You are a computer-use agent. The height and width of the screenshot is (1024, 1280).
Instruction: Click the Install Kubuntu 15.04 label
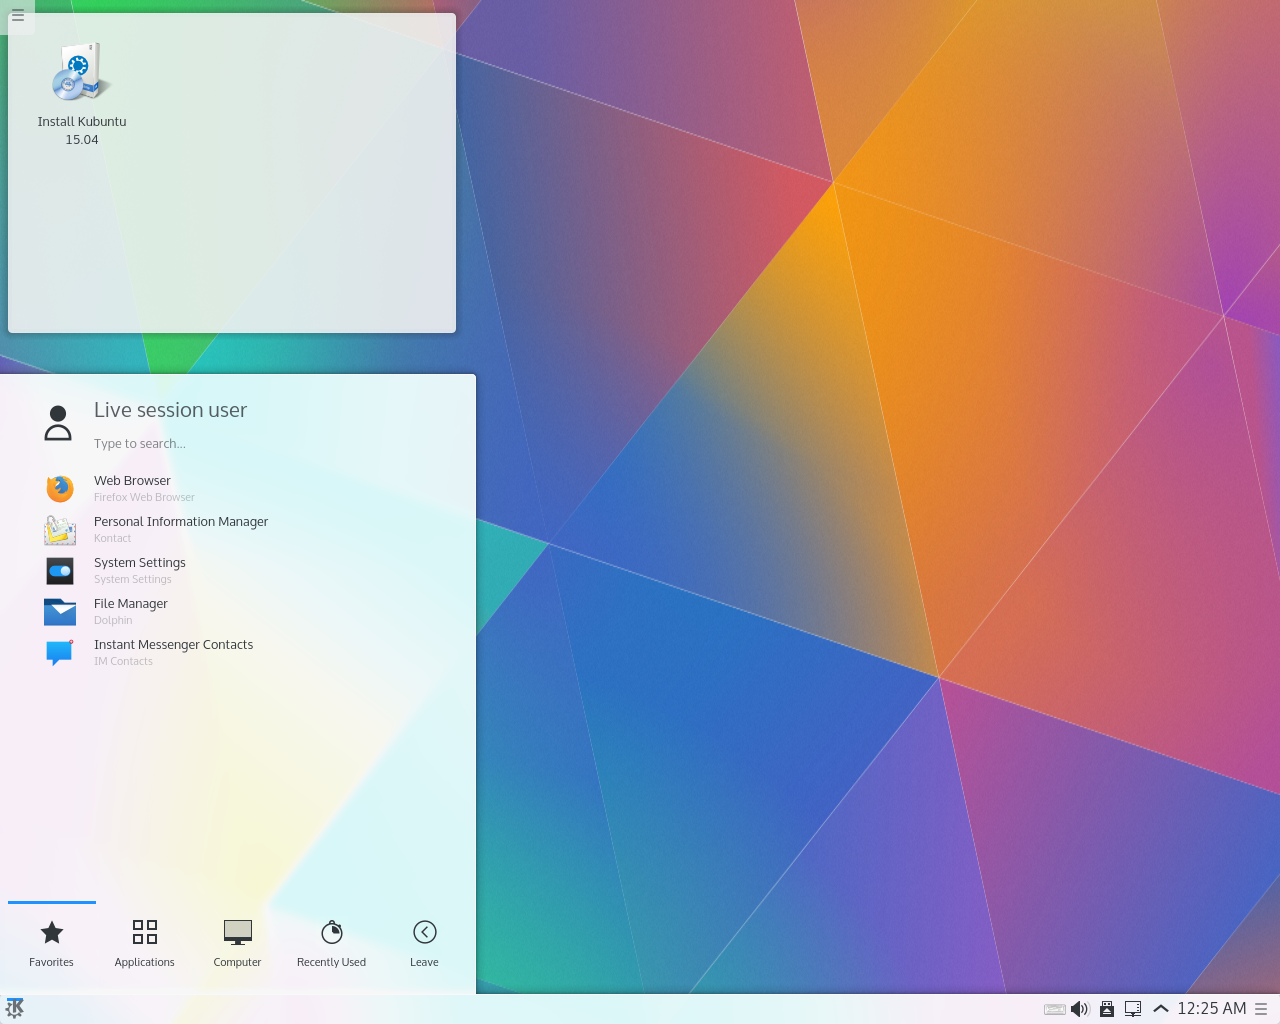click(82, 131)
